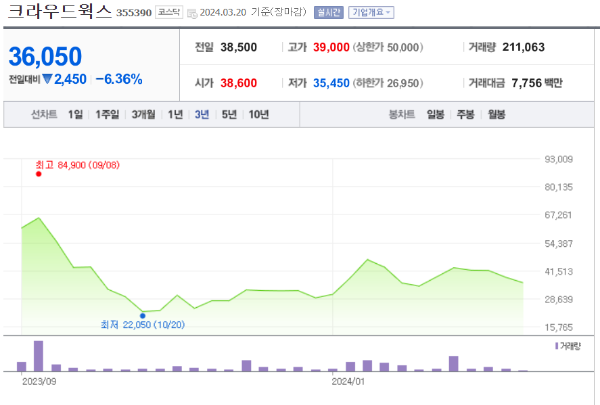
Task: Select the 3개월 line chart tab
Action: 143,114
